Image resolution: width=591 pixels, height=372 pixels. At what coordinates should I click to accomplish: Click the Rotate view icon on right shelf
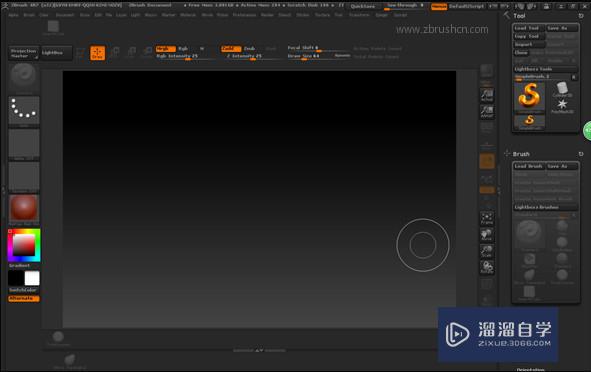click(x=487, y=267)
